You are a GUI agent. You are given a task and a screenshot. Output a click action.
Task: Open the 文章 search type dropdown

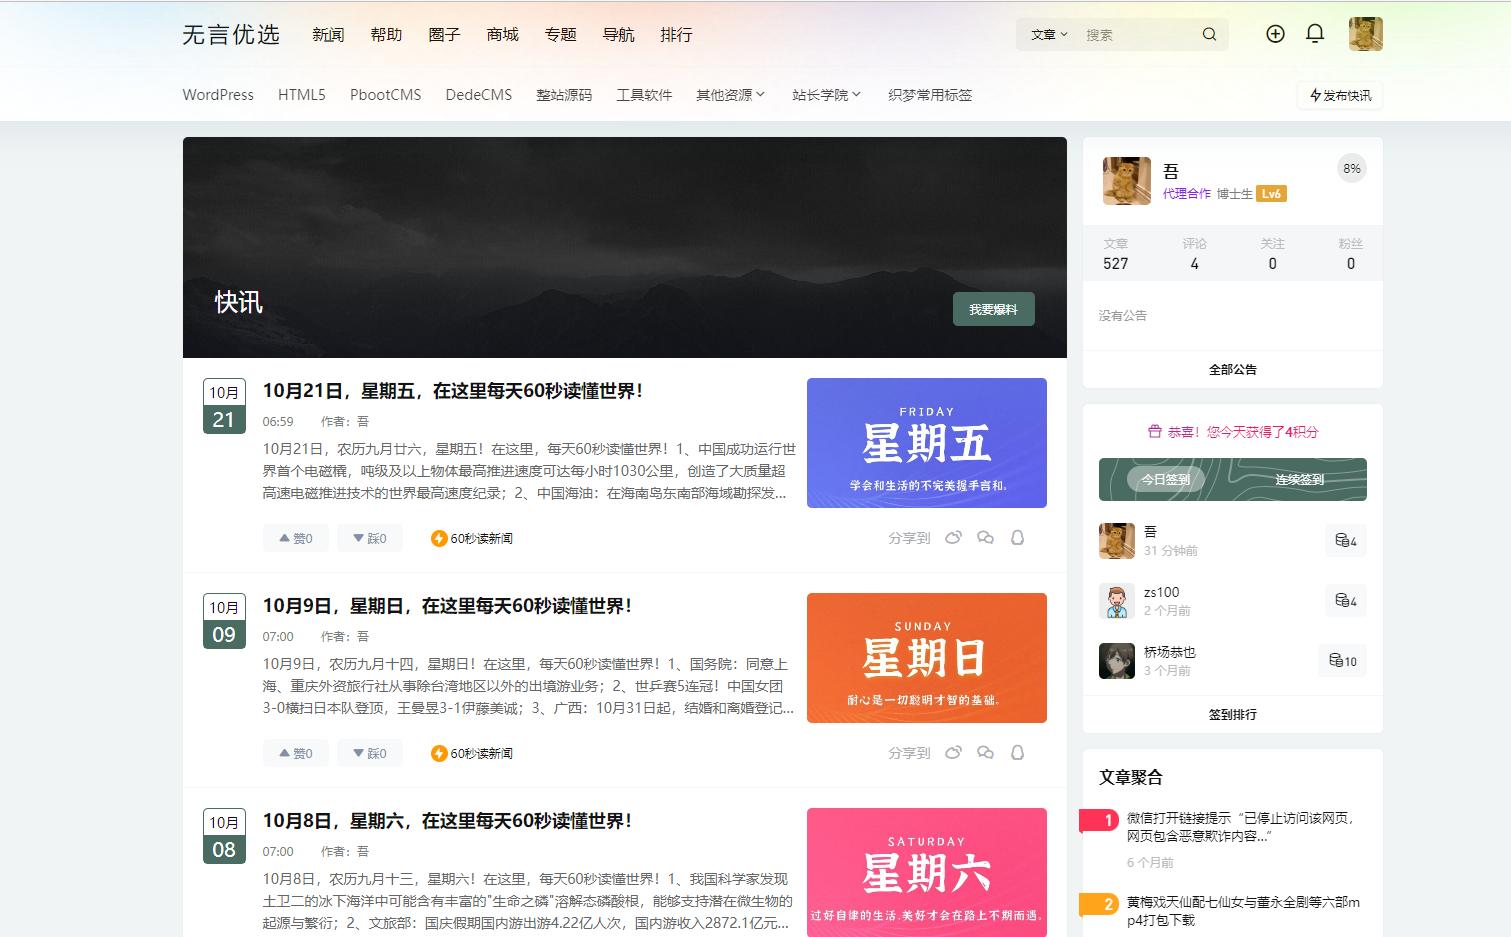click(1049, 35)
